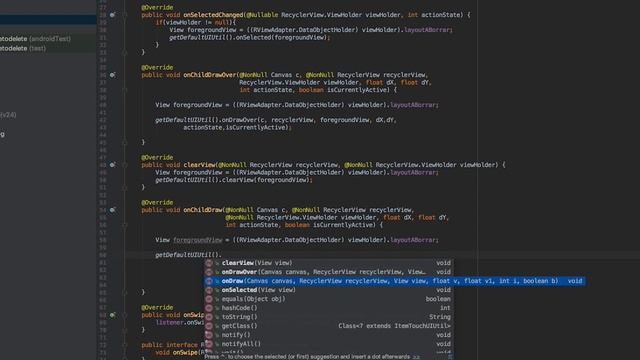
Task: Click method icon of highlighted onDraw suggestion
Action: coord(209,281)
